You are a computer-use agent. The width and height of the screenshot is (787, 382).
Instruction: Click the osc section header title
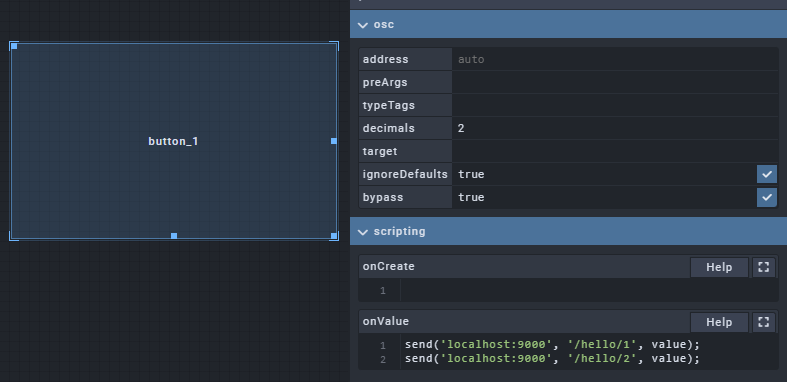click(384, 25)
